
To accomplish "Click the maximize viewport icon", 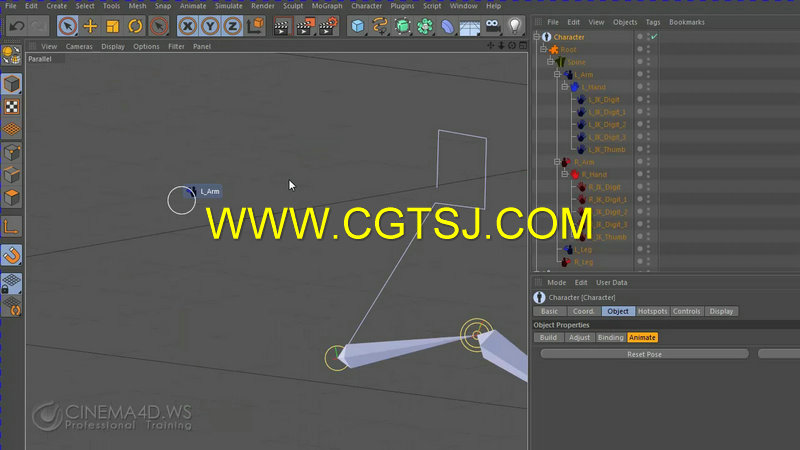I will tap(523, 46).
